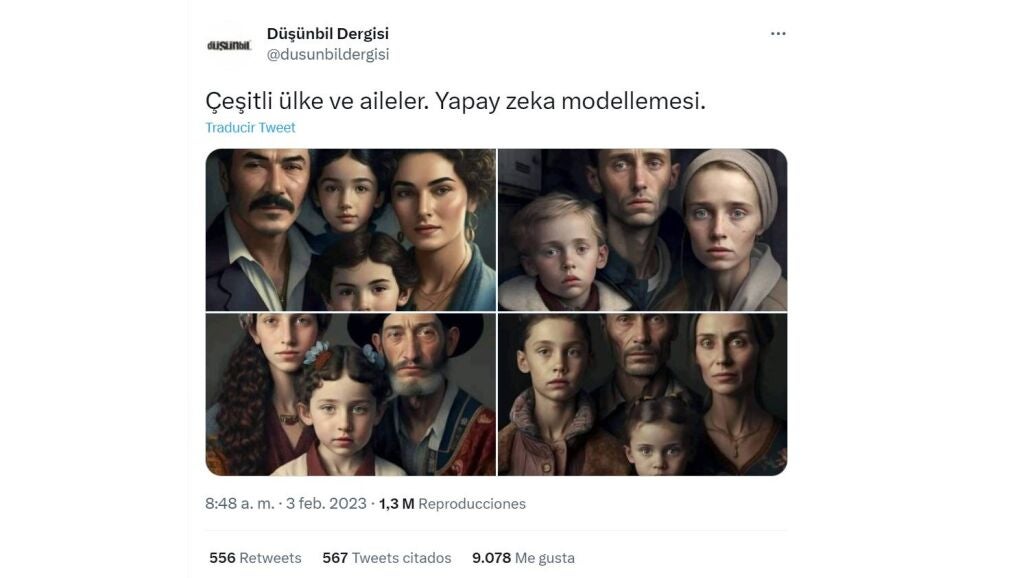View the 1,3 M Reproducciones count
The height and width of the screenshot is (578, 1028).
coord(452,503)
